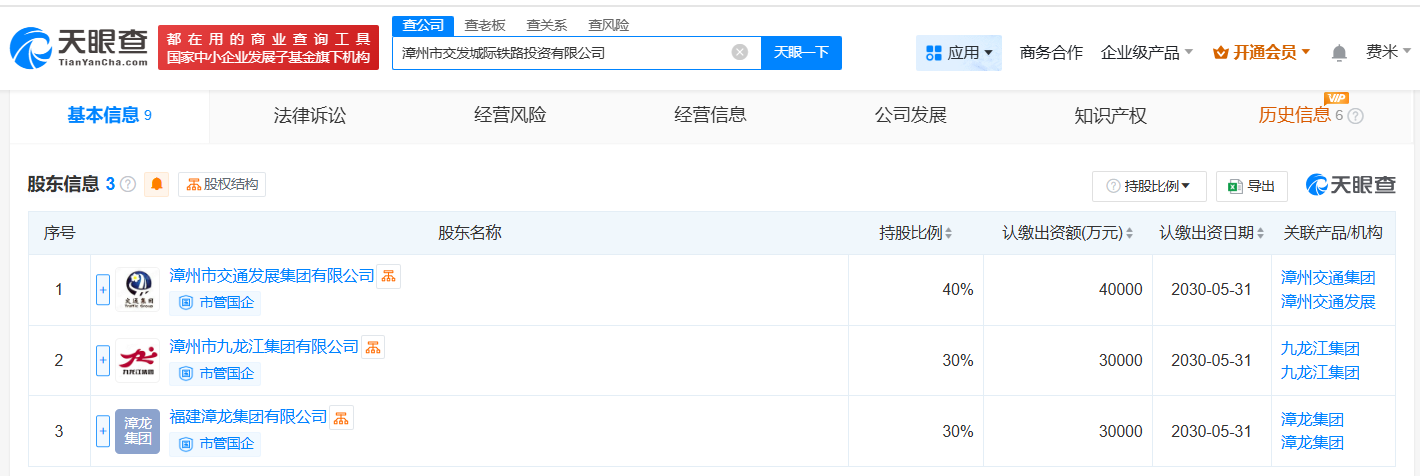Click the 市管国企 tag in row 3
This screenshot has width=1420, height=476.
[215, 443]
